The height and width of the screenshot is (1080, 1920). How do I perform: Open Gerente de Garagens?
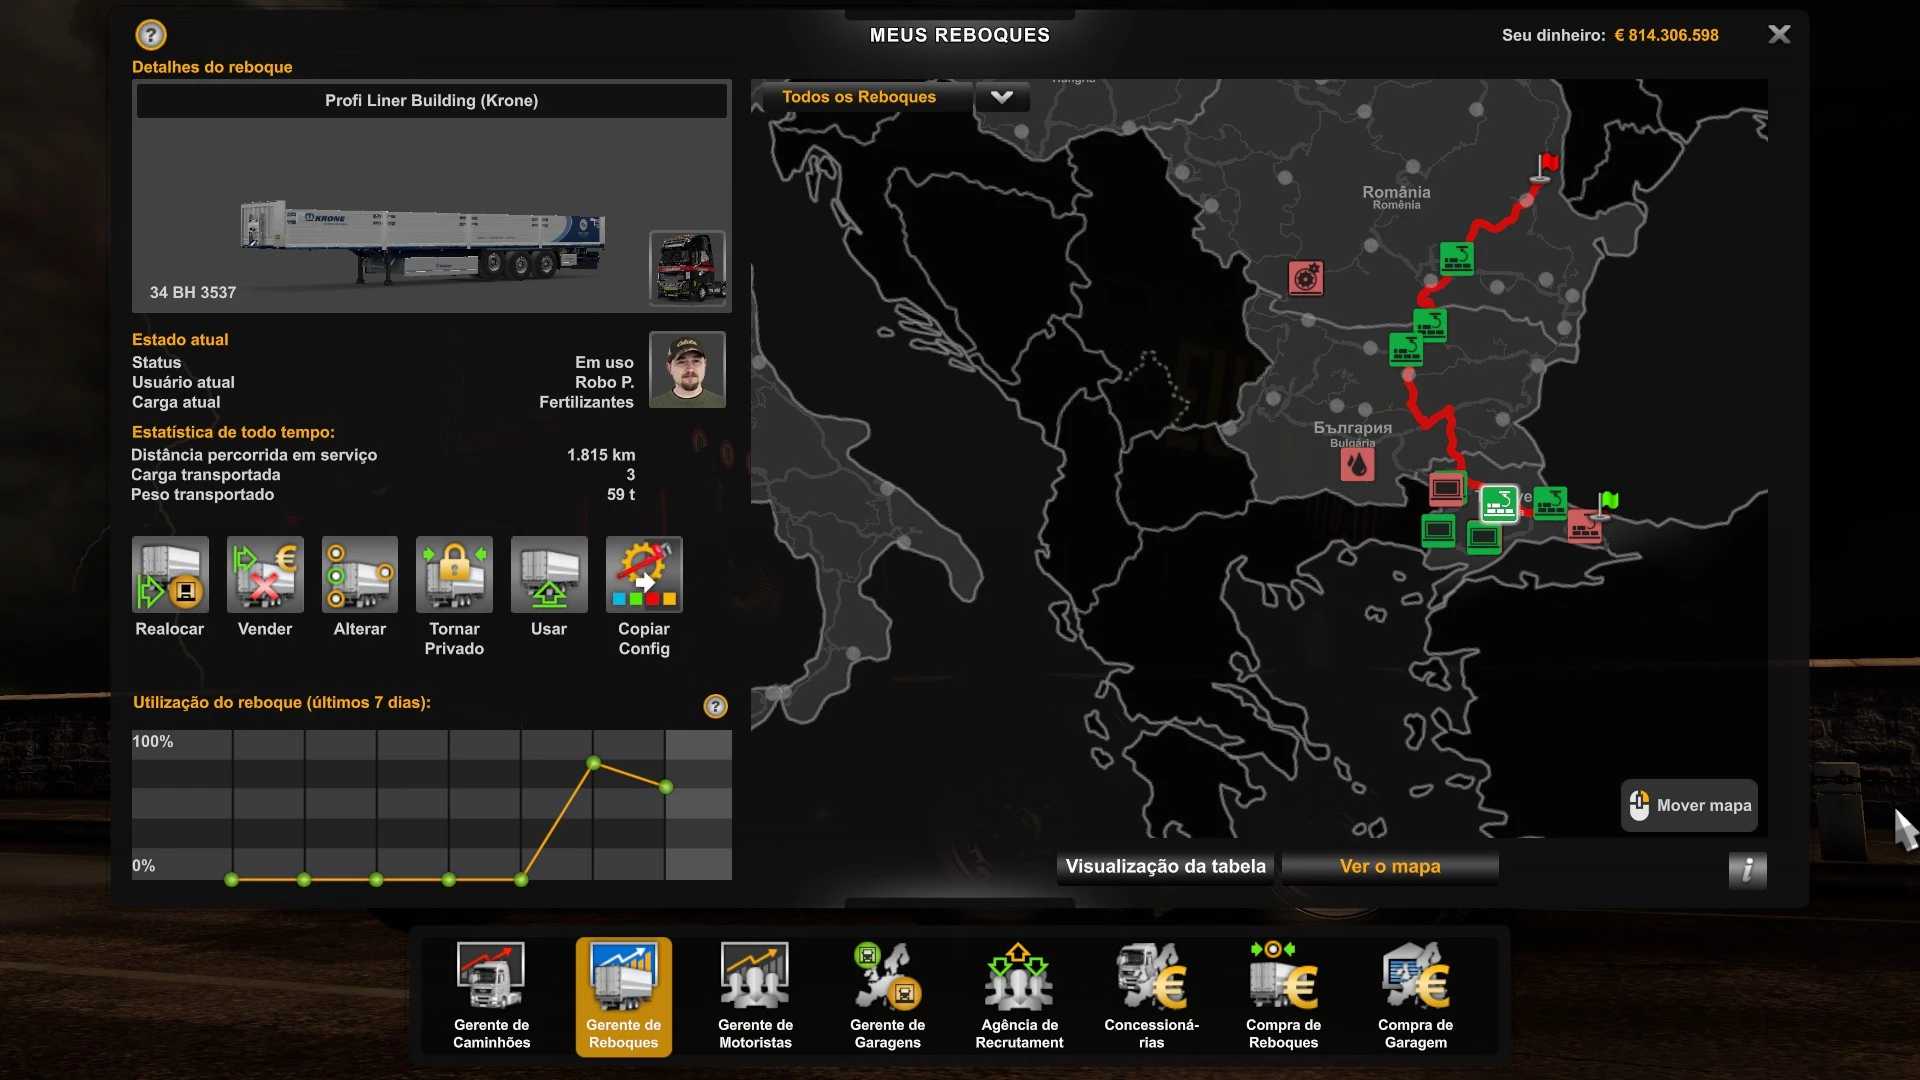pyautogui.click(x=887, y=995)
